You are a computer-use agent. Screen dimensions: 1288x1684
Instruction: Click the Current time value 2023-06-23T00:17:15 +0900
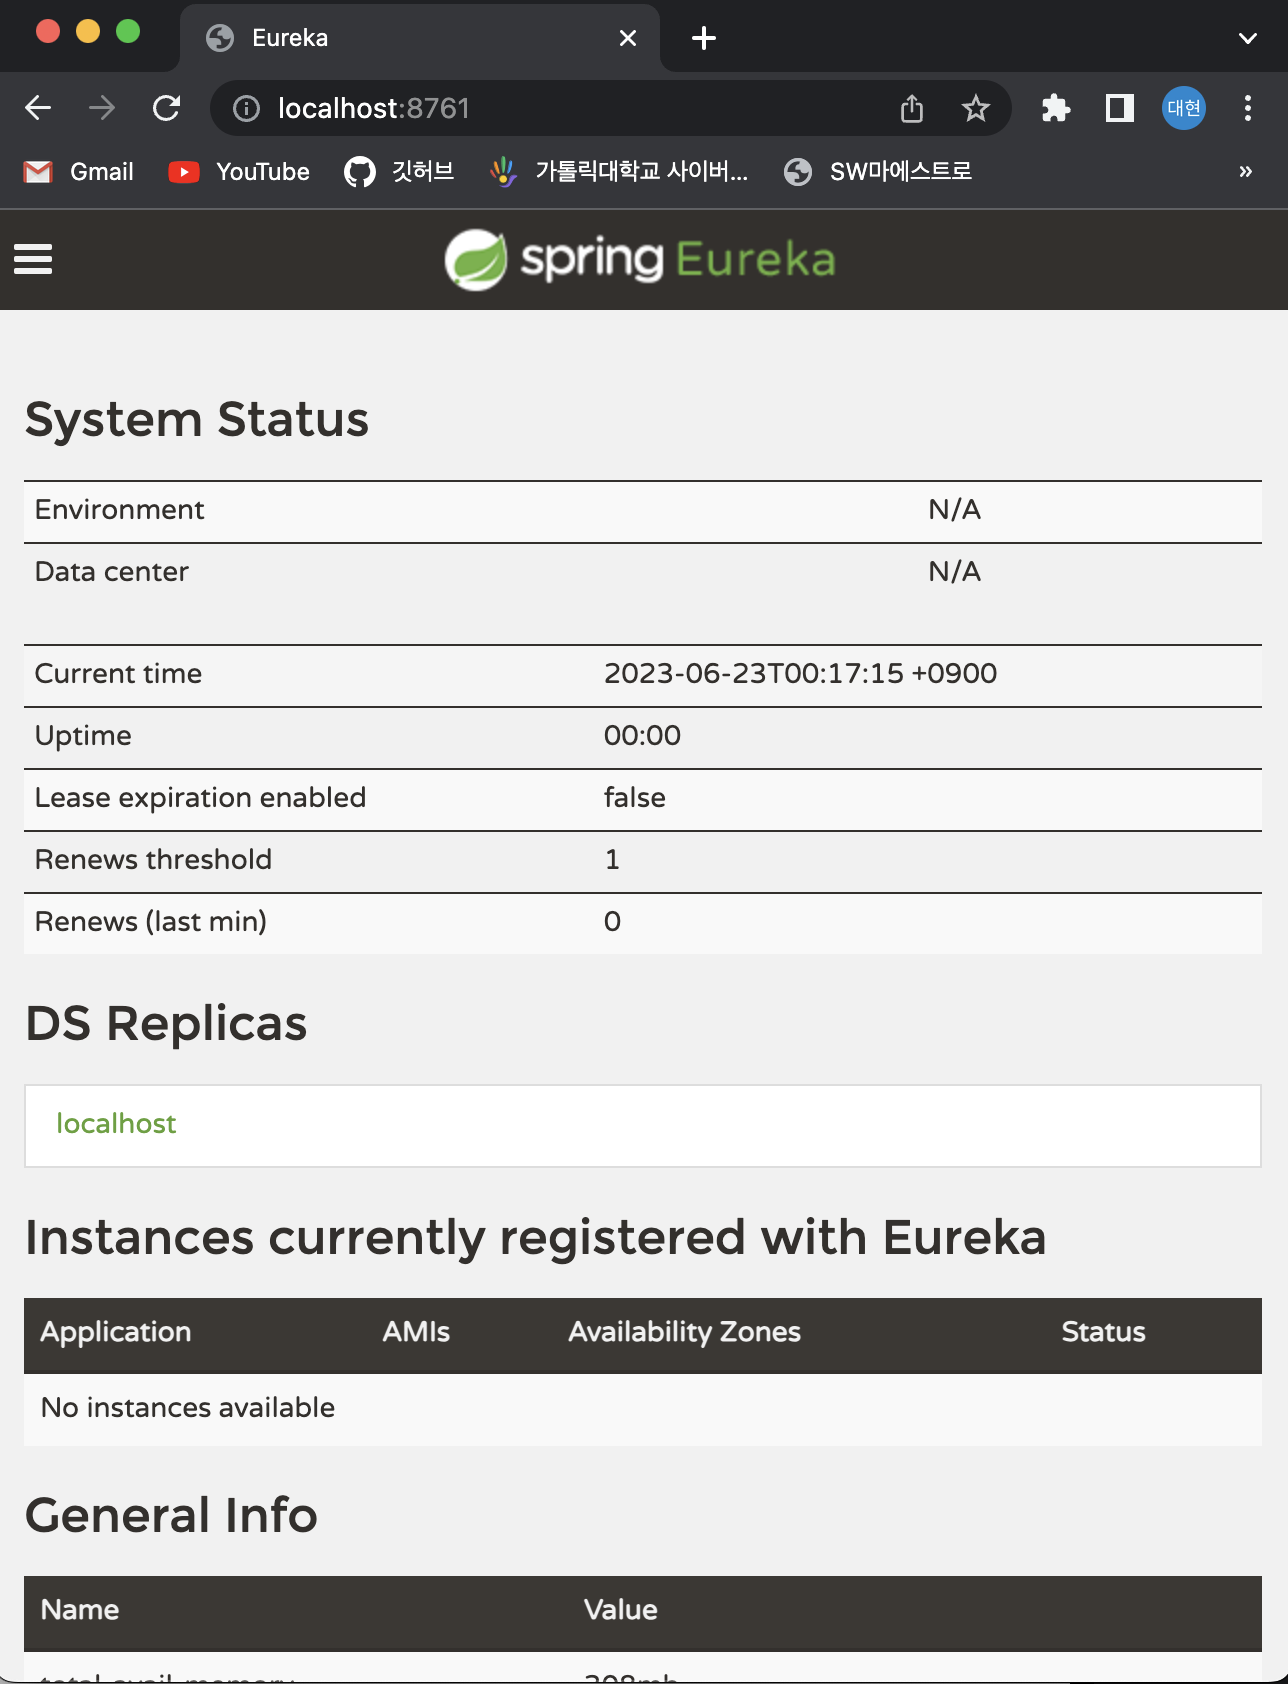[800, 674]
